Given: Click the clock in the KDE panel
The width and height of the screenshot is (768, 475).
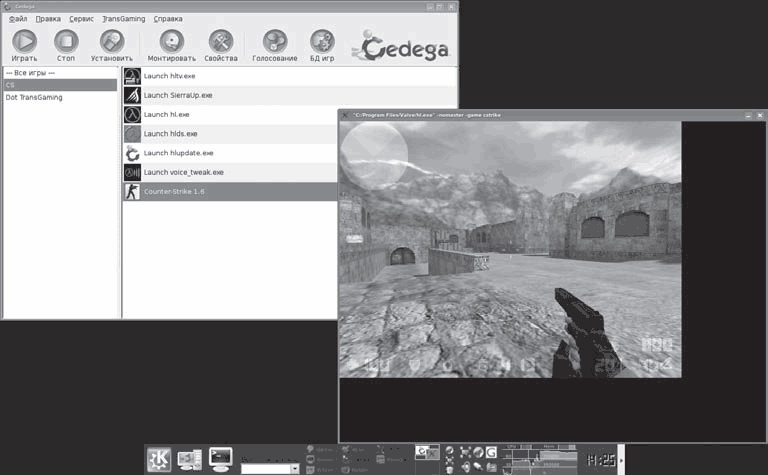Looking at the screenshot, I should [599, 460].
